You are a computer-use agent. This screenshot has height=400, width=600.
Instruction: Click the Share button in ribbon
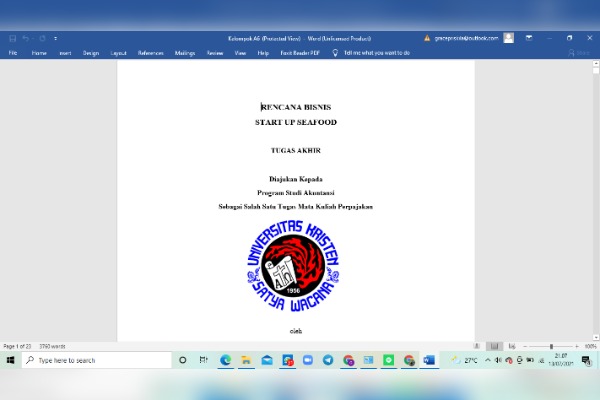coord(579,53)
